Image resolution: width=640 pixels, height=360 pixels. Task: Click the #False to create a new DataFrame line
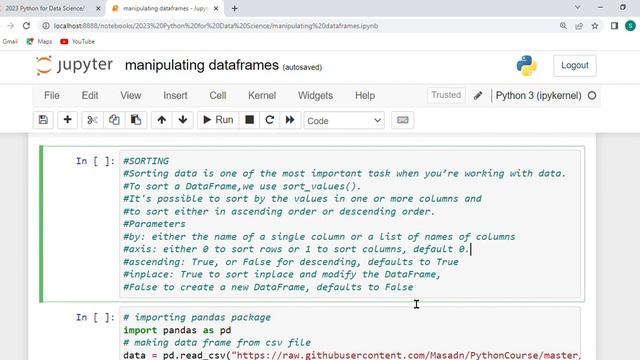point(268,287)
